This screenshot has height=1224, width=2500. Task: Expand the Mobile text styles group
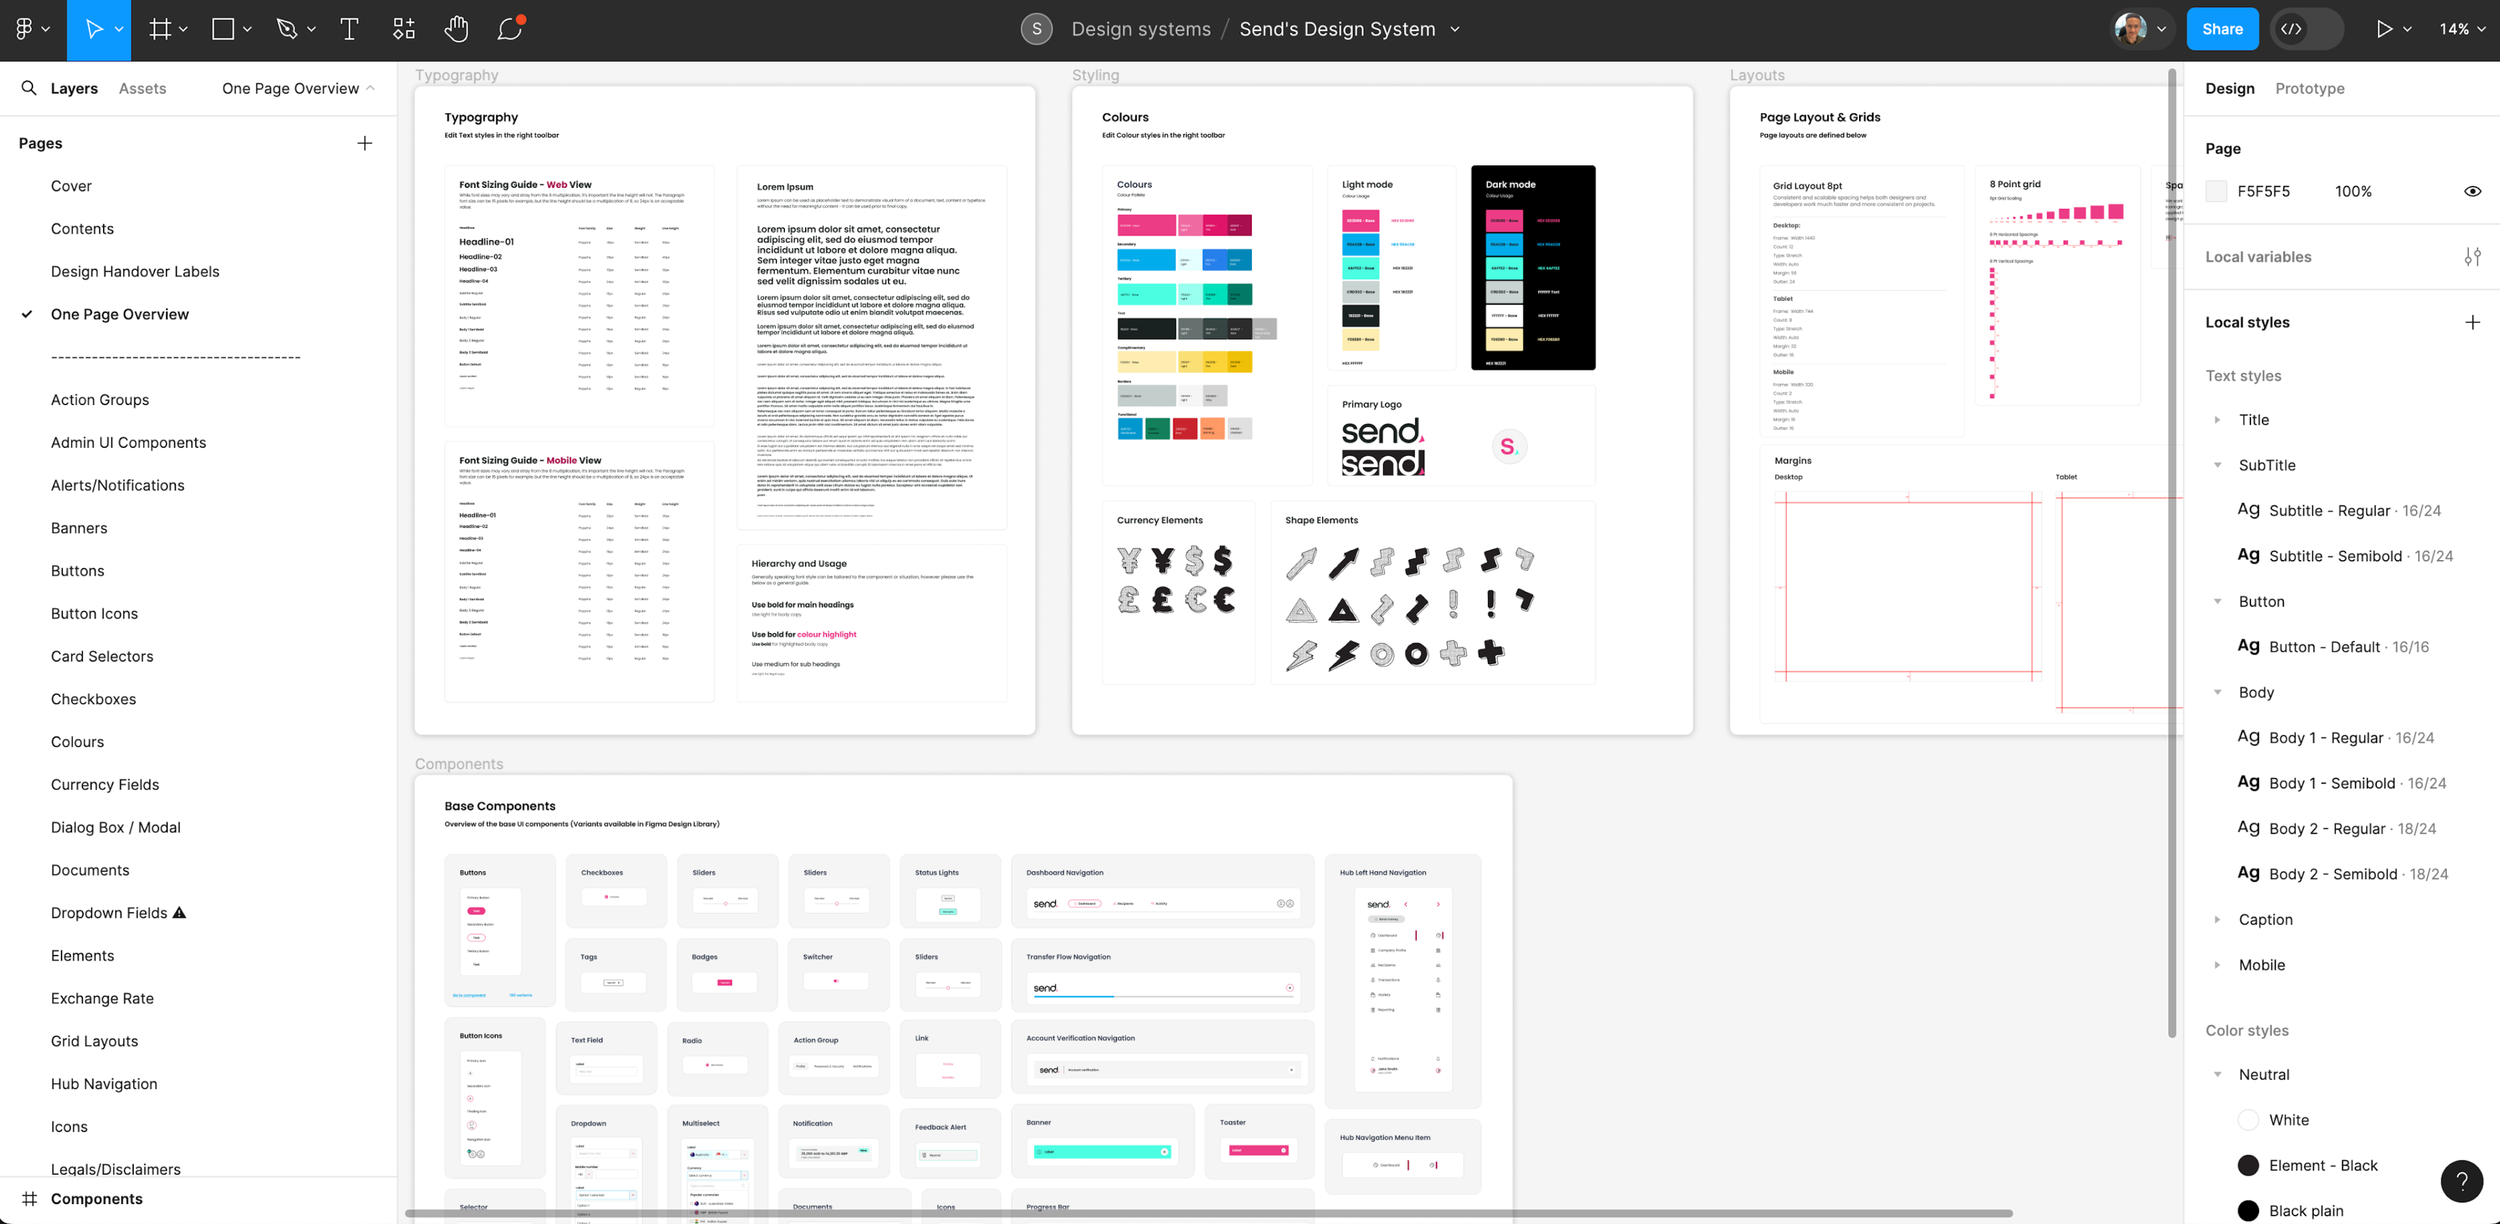click(x=2217, y=965)
